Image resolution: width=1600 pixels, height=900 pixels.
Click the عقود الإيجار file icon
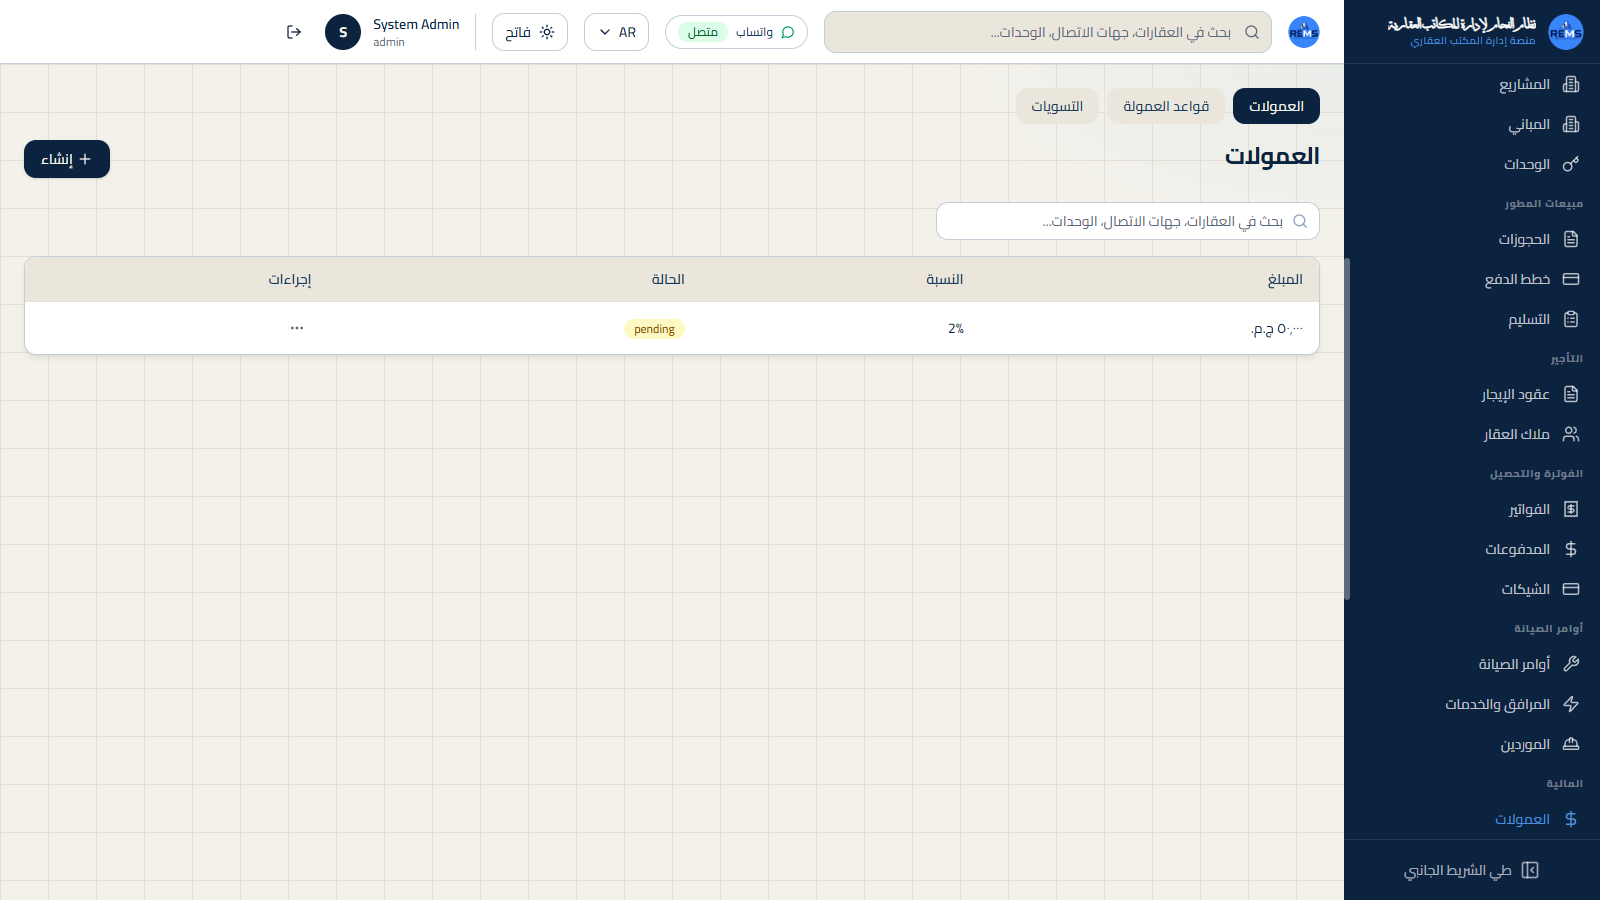(1571, 394)
